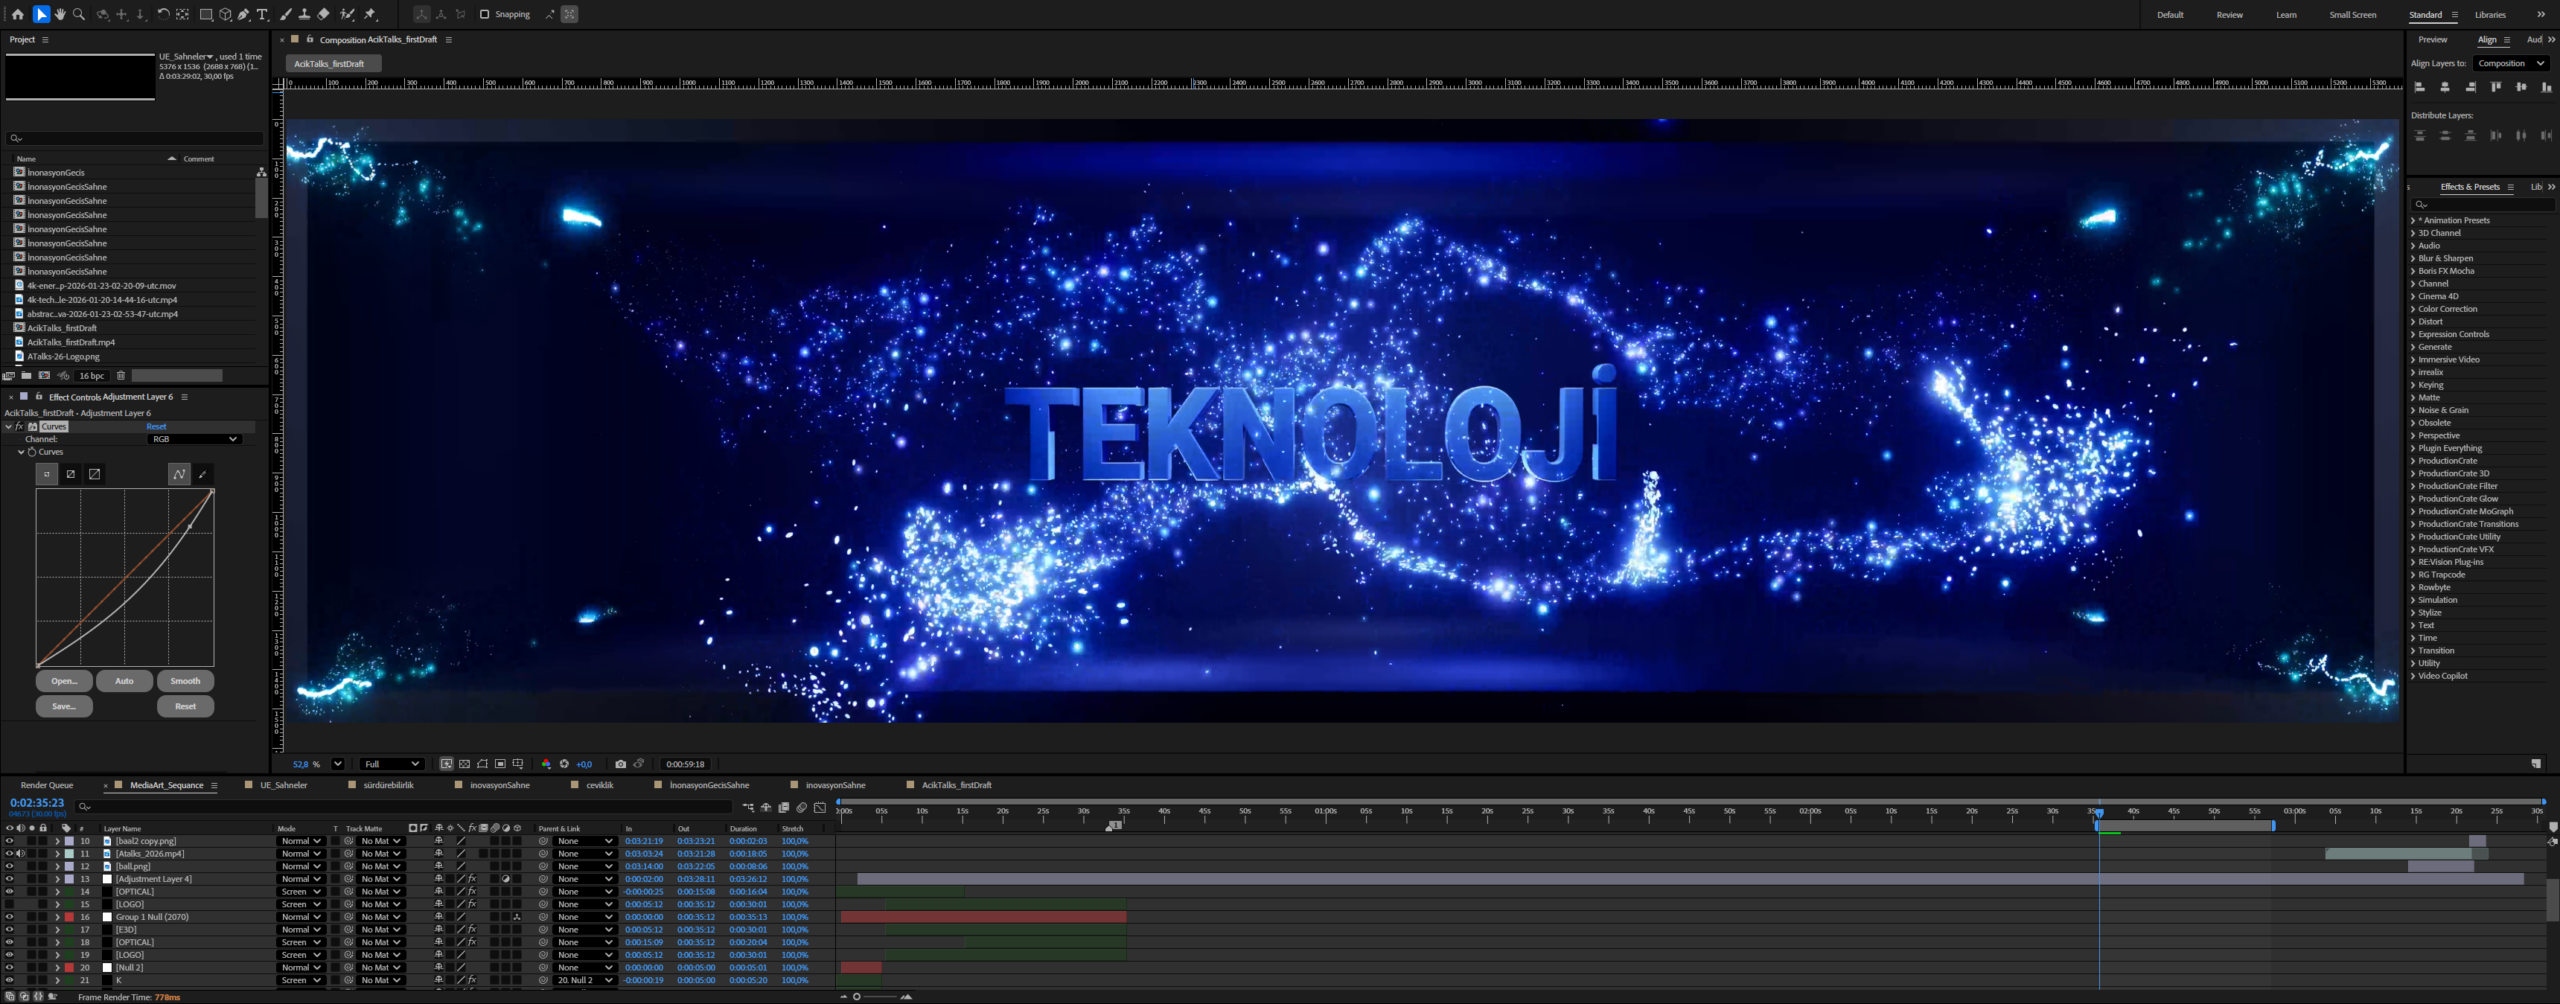2560x1004 pixels.
Task: Mute audio of [Atalks_2026.mp4] layer
Action: 20,854
